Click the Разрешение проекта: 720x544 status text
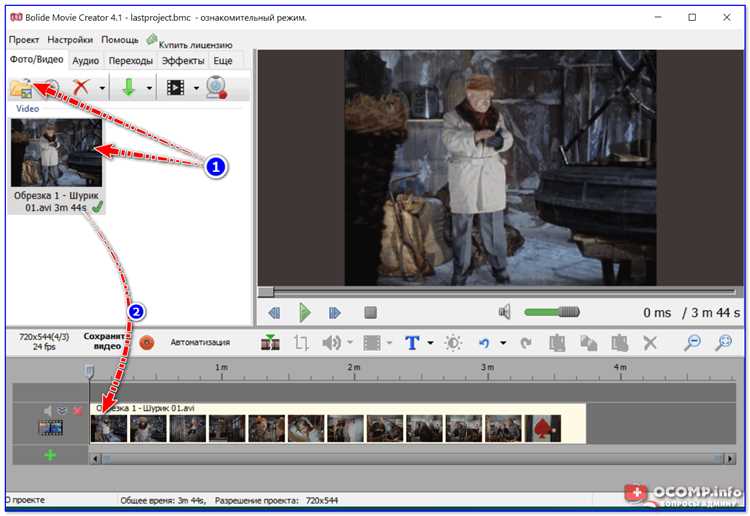The width and height of the screenshot is (750, 516). pos(276,501)
